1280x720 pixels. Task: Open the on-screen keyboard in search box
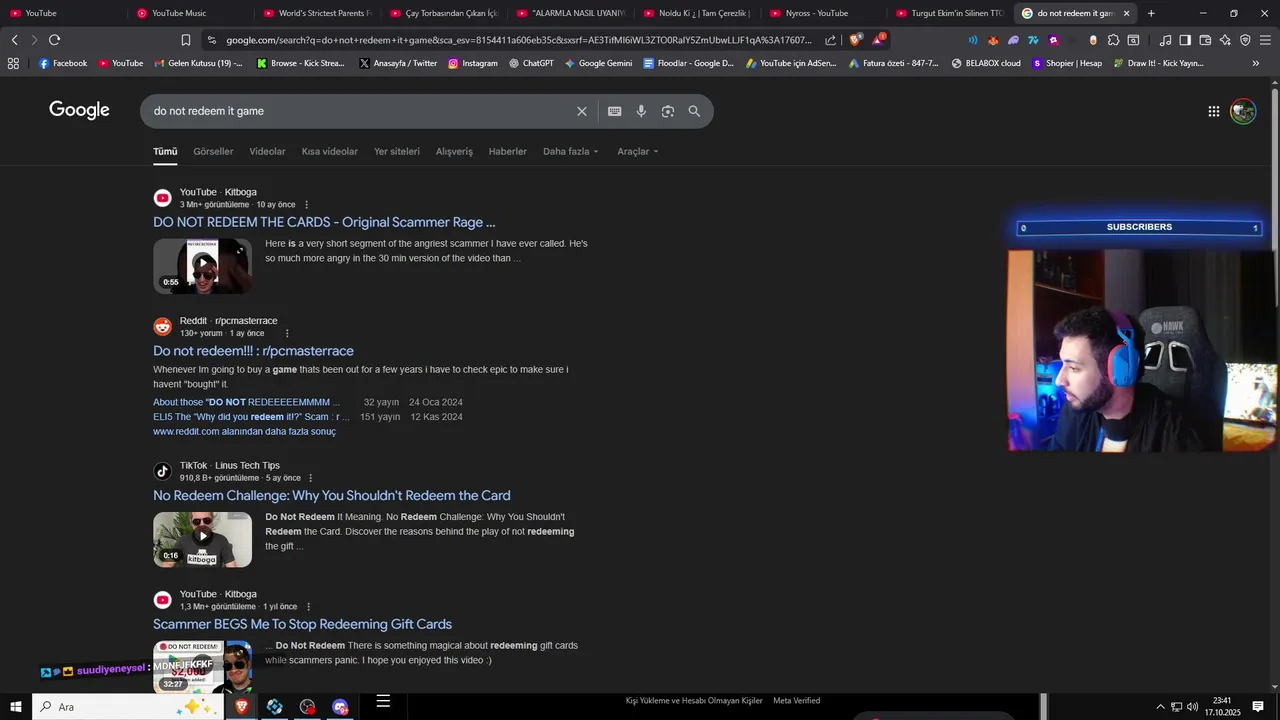(615, 111)
